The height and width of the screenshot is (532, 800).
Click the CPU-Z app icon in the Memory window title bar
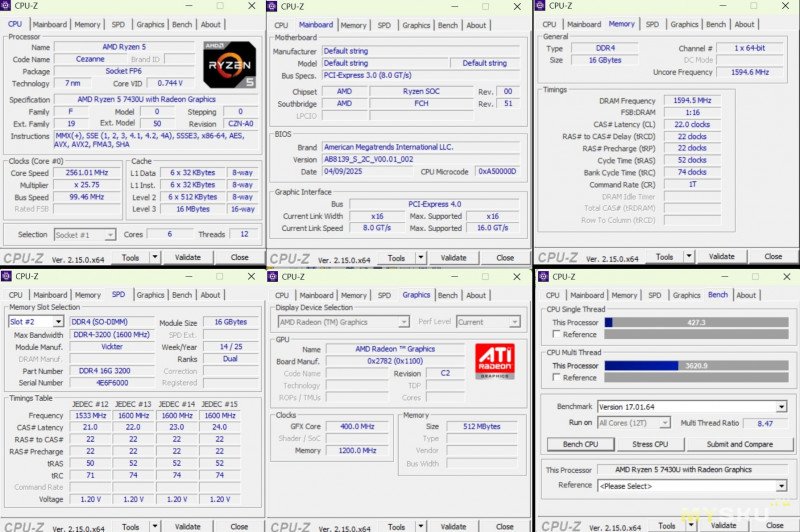[x=540, y=6]
